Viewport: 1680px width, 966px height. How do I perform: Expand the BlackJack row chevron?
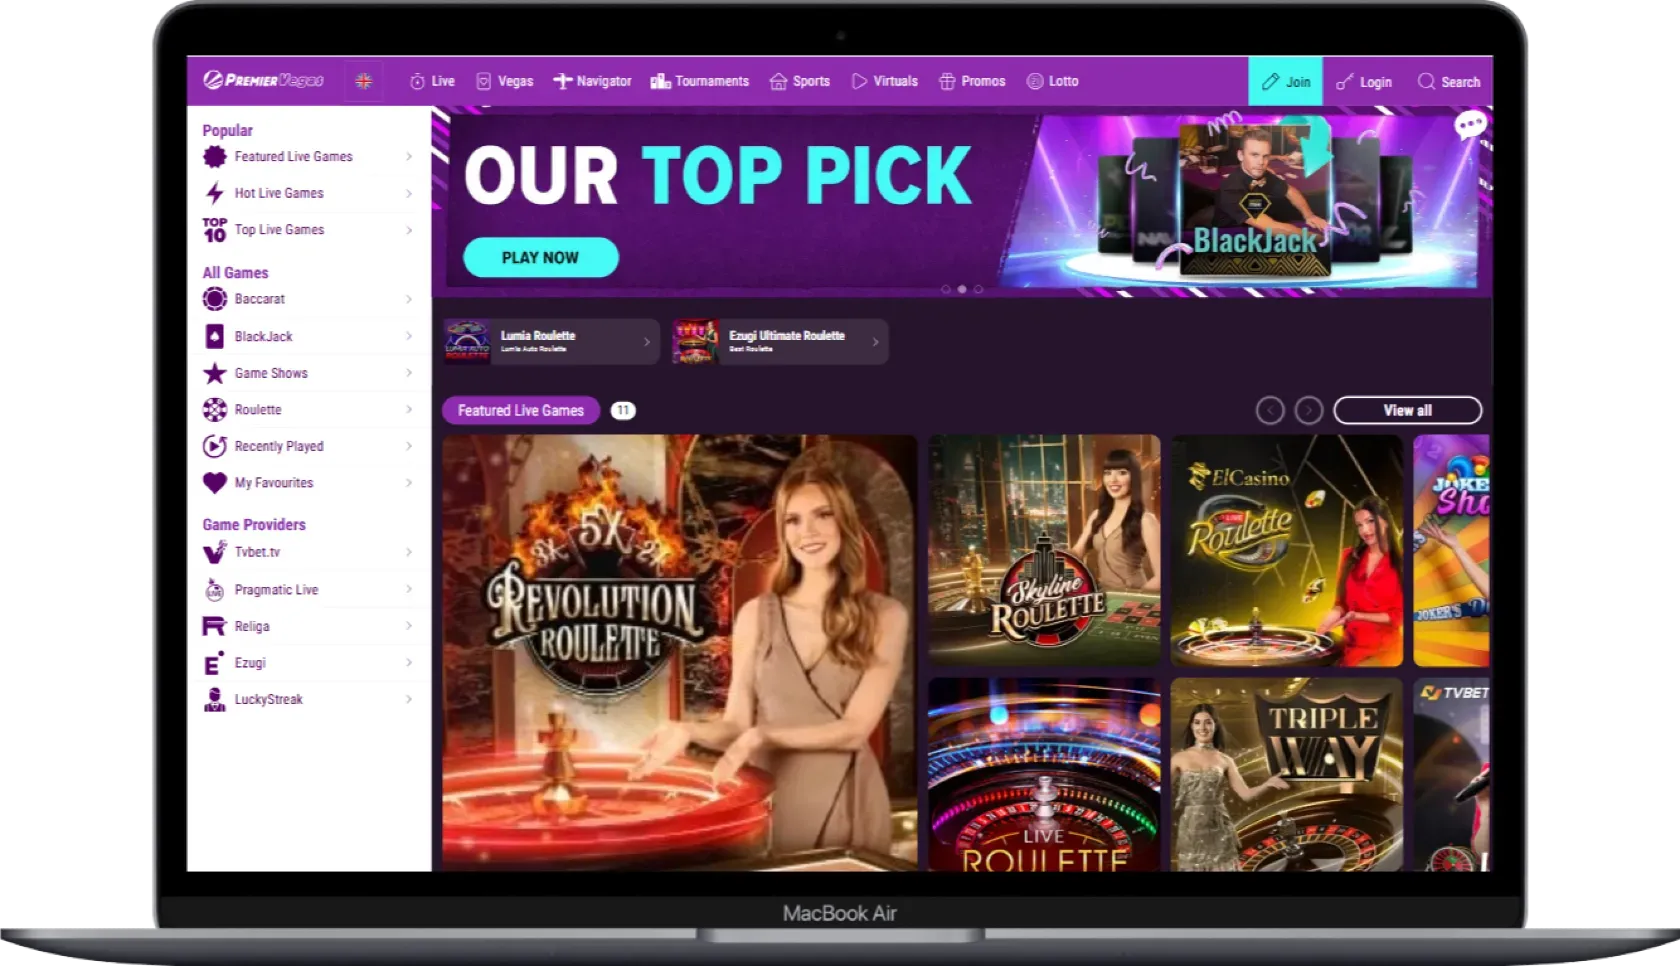[409, 336]
